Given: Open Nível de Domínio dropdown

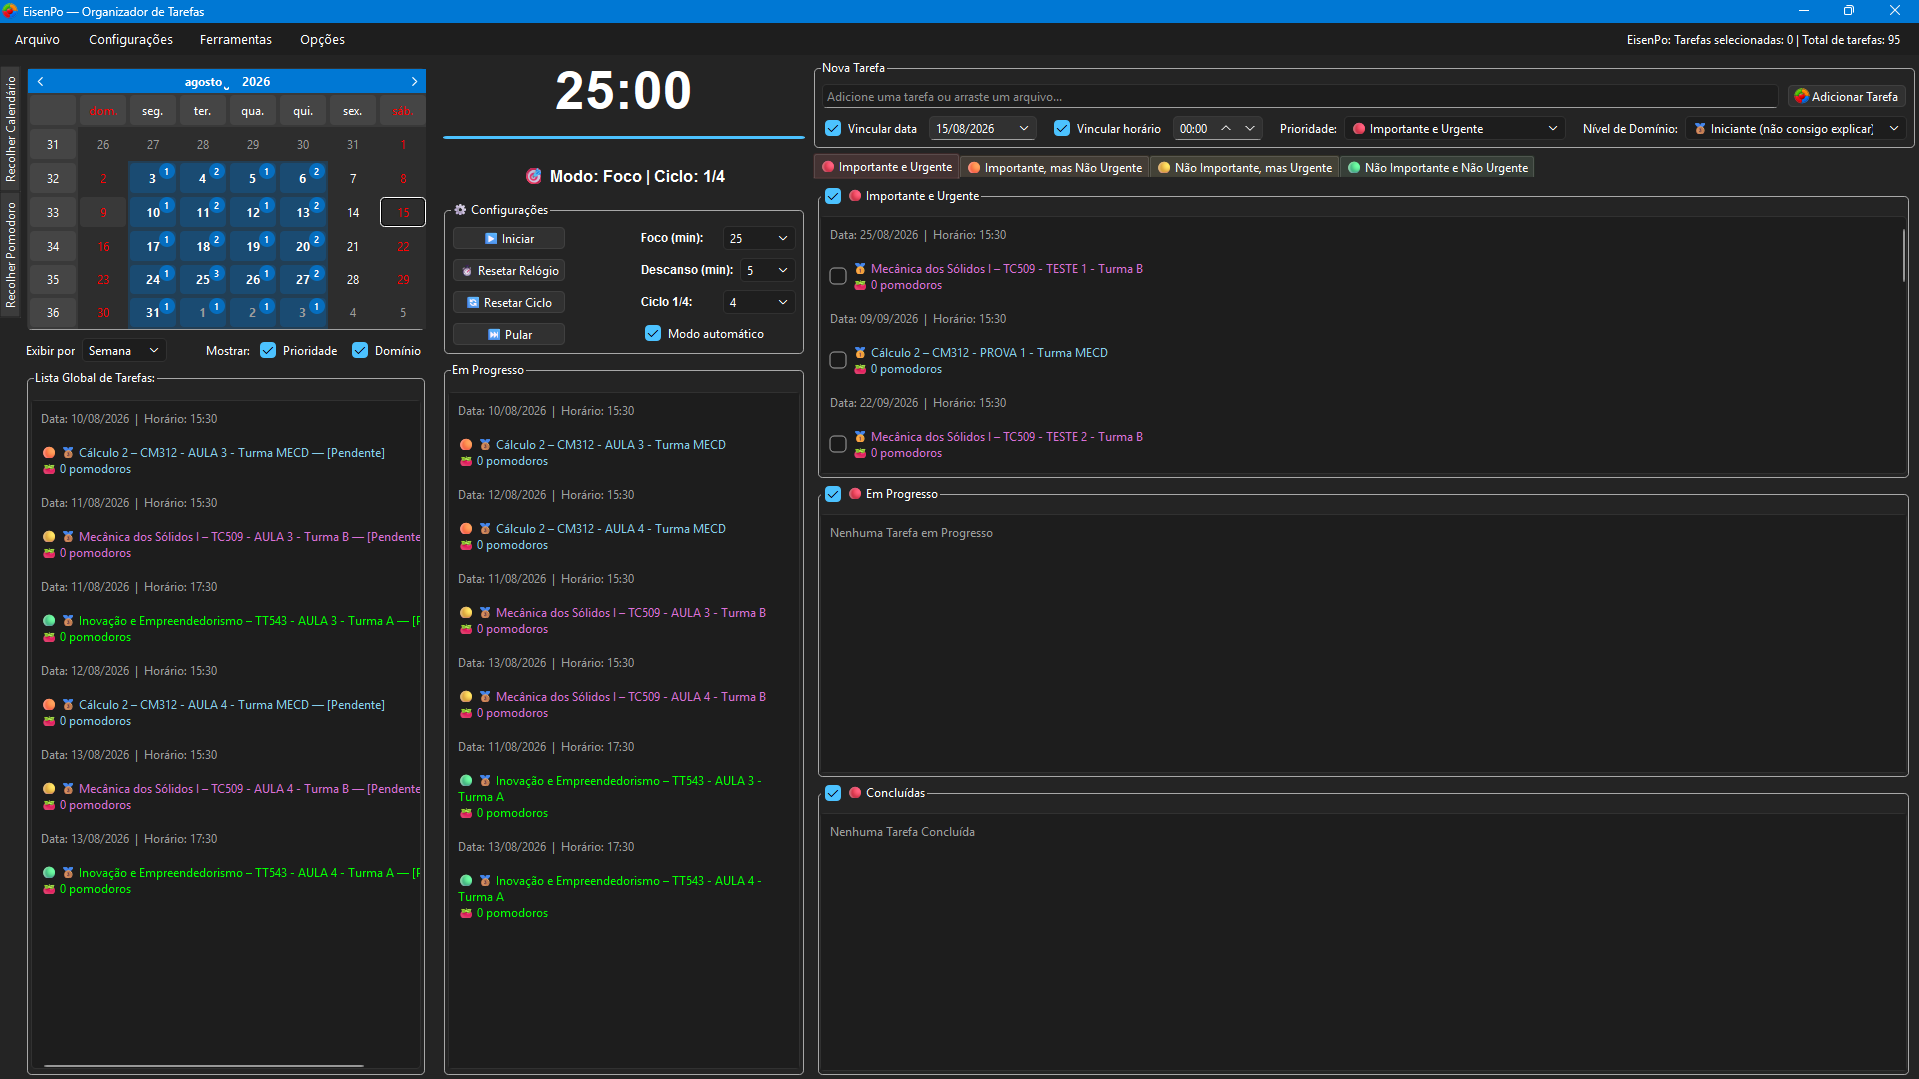Looking at the screenshot, I should [1796, 128].
